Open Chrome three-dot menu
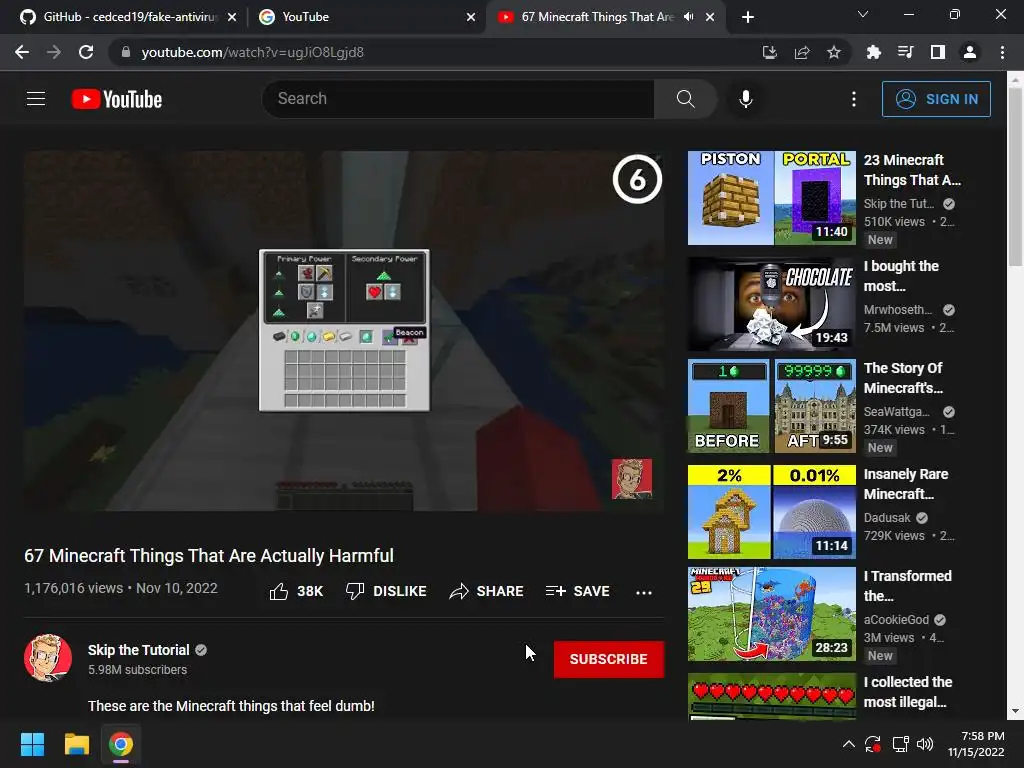 (1002, 52)
